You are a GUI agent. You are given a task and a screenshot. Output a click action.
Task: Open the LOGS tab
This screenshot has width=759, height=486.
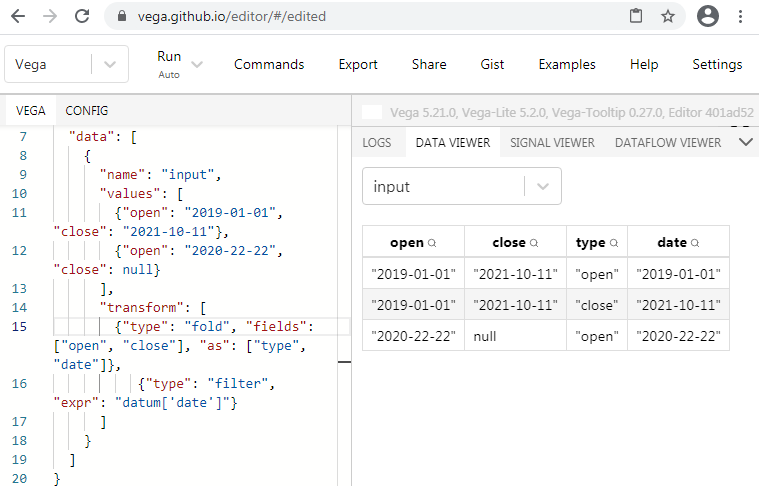tap(377, 143)
